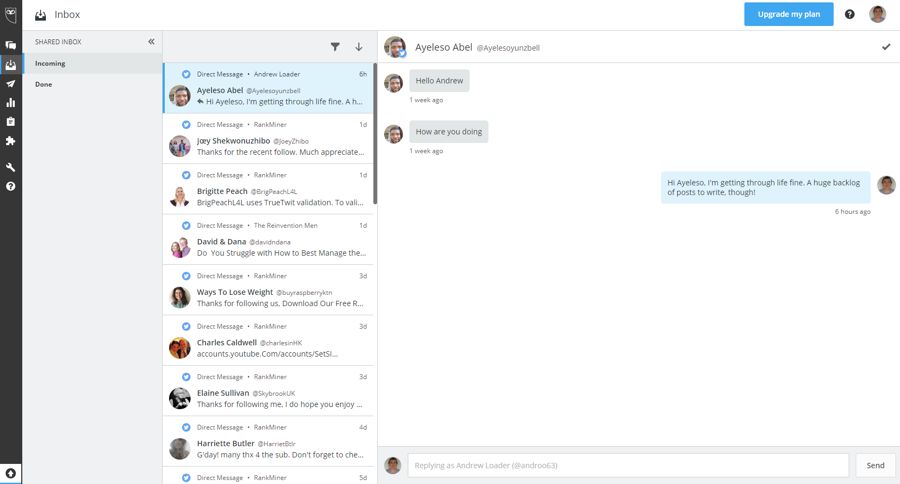
Task: Open Charles Caldwell message
Action: click(269, 340)
